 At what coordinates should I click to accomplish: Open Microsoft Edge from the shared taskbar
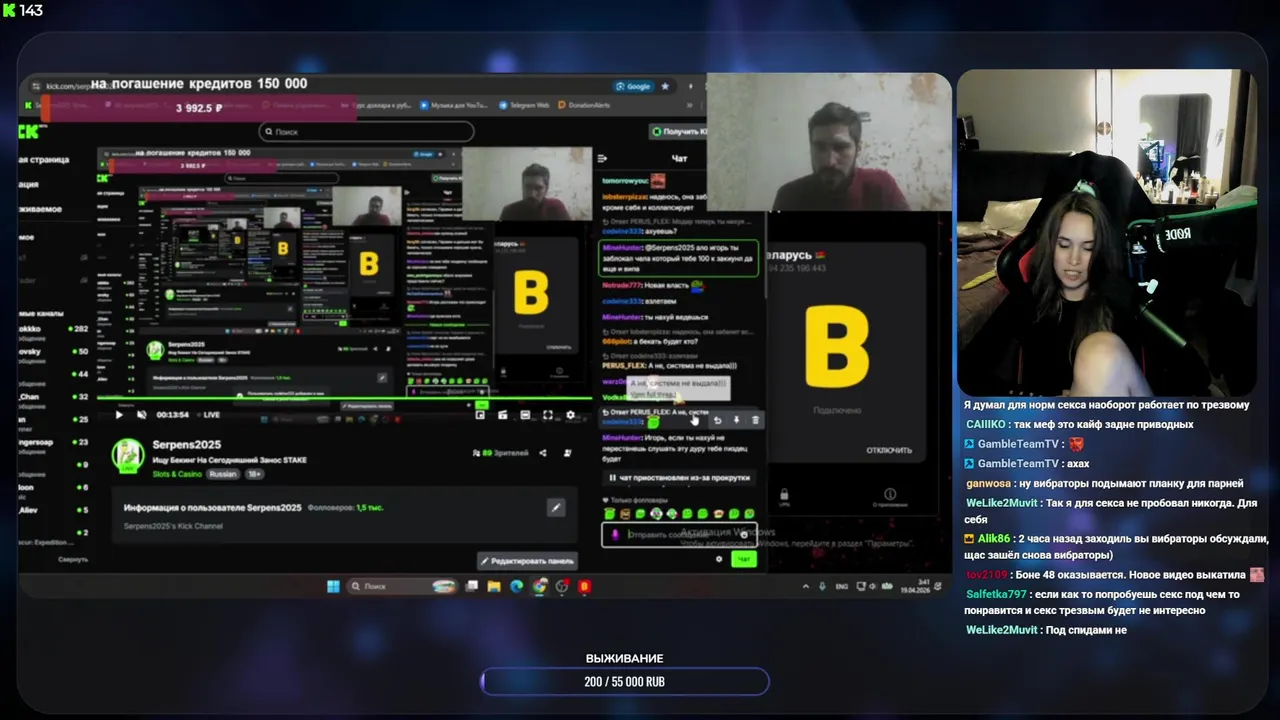517,586
